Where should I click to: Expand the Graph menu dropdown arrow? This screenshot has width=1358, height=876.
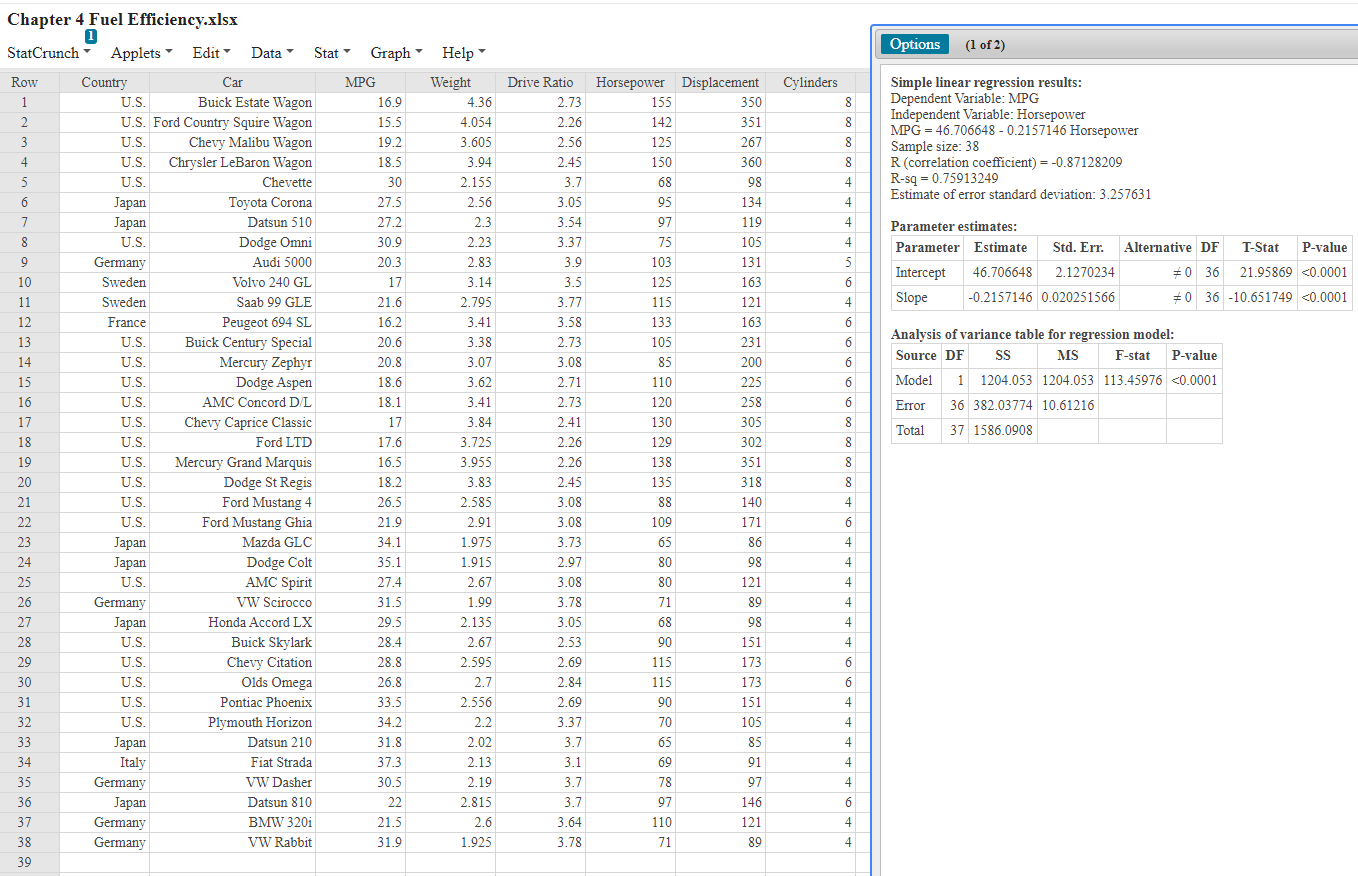[416, 53]
